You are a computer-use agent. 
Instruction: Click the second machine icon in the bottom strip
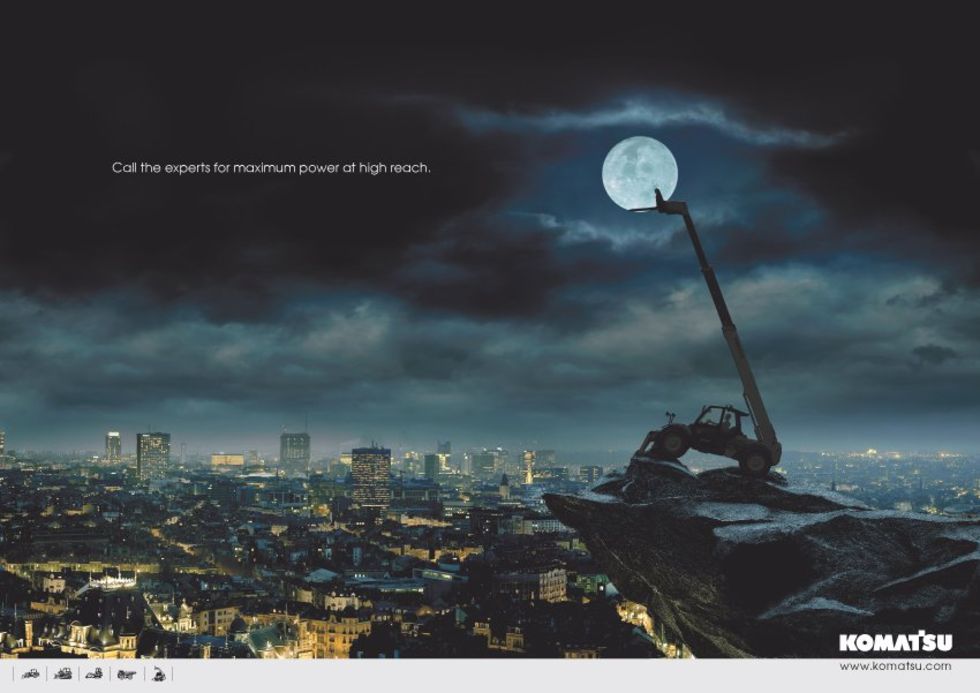point(62,674)
